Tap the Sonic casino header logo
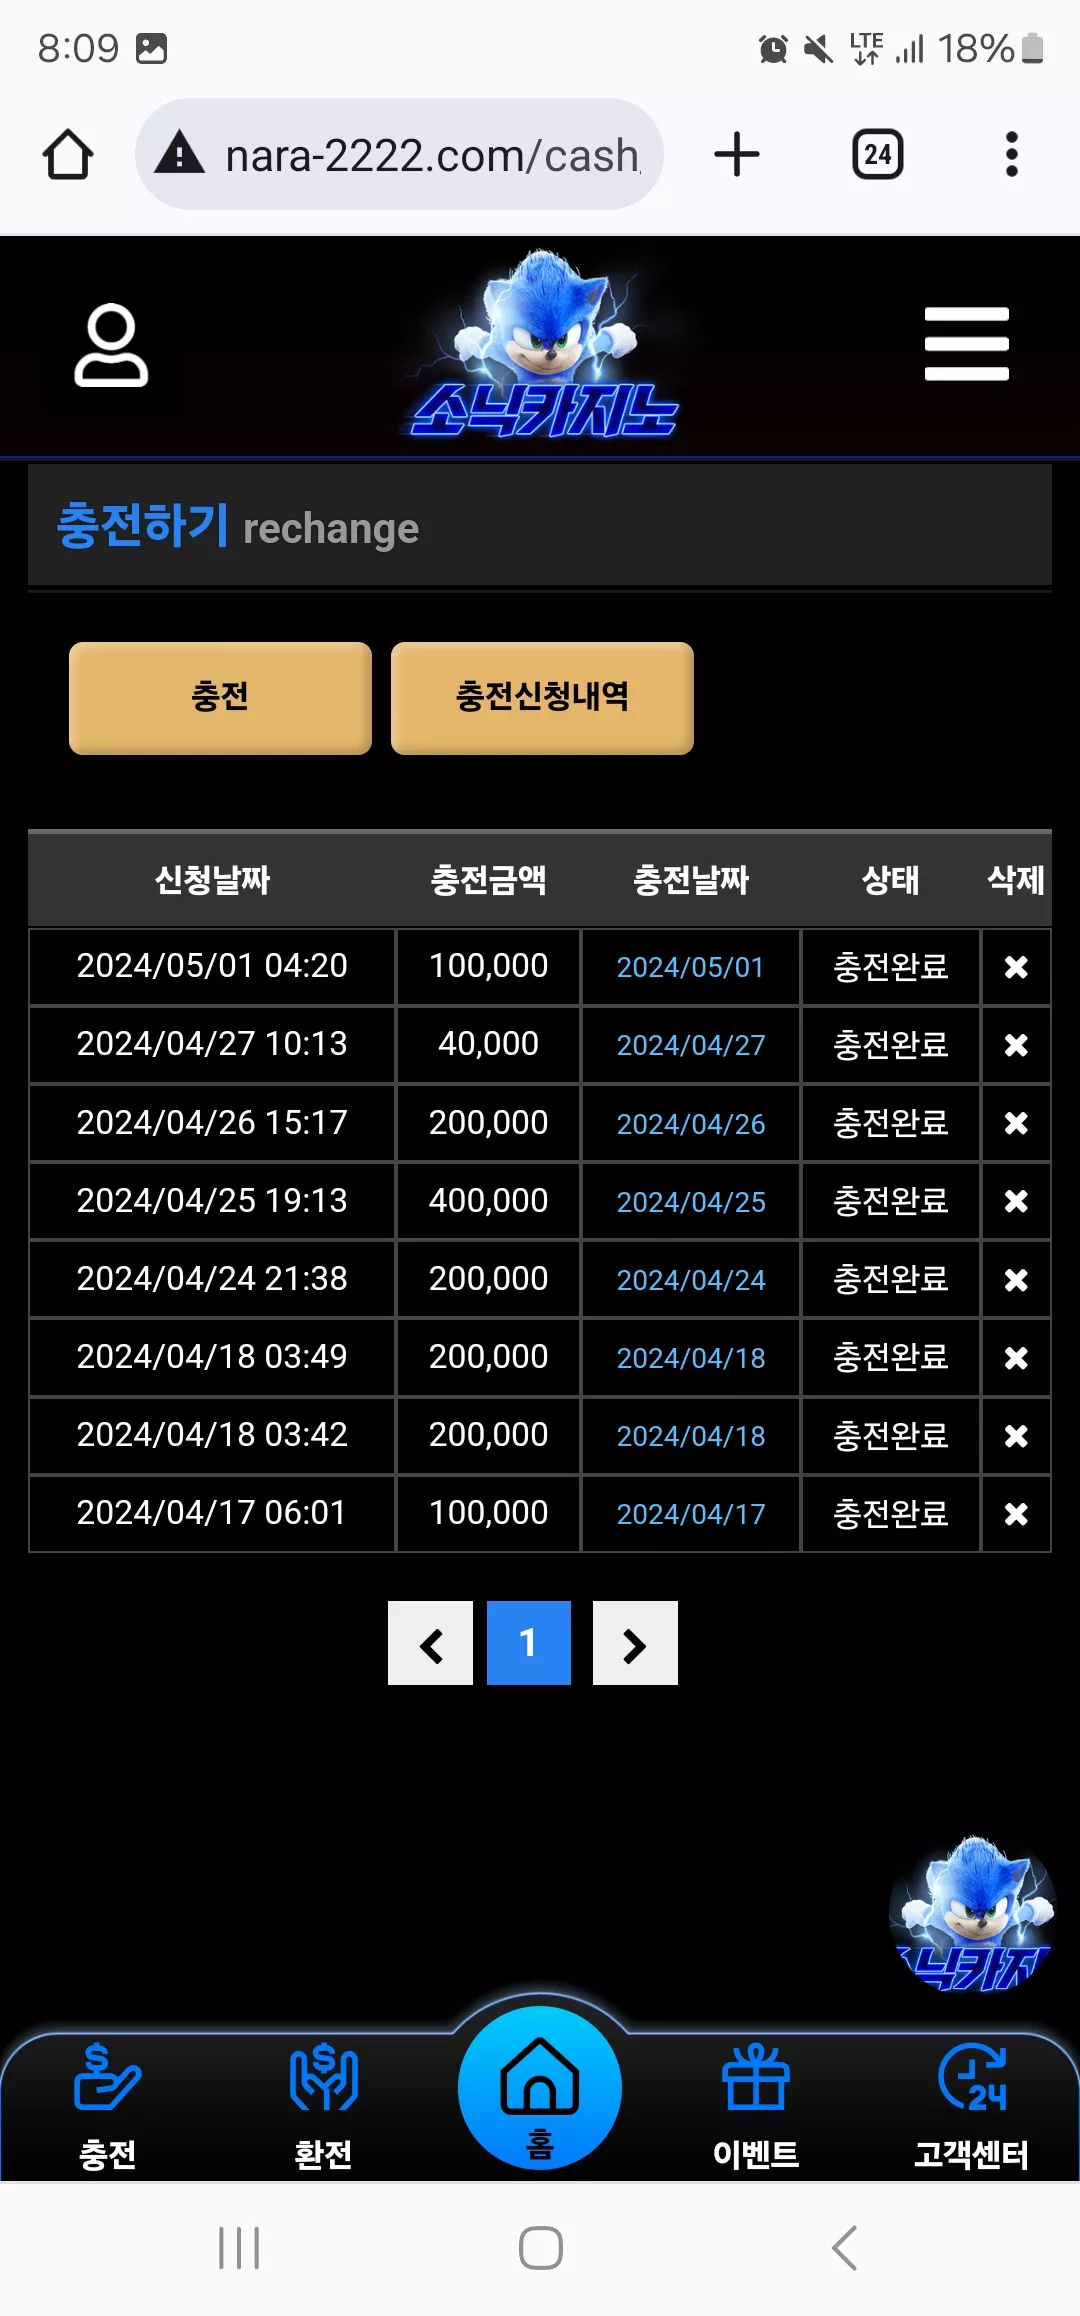 click(x=545, y=344)
